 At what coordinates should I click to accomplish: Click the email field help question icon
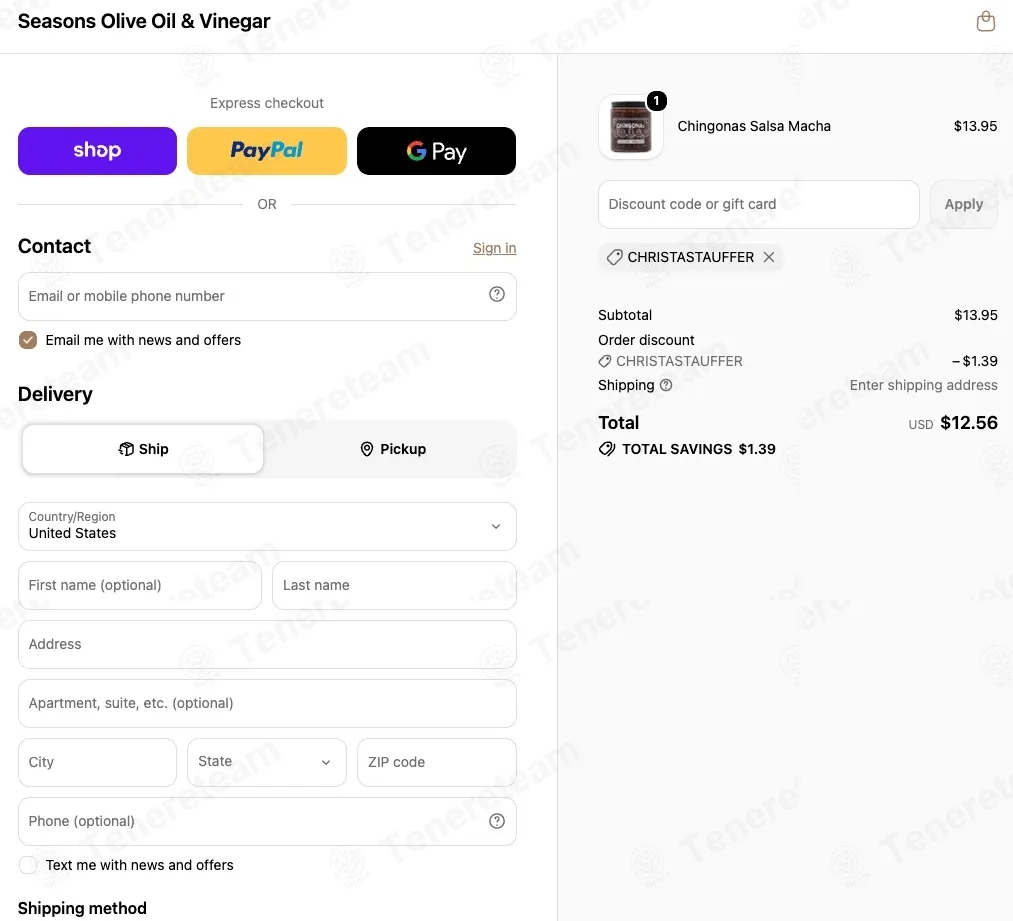[x=496, y=295]
